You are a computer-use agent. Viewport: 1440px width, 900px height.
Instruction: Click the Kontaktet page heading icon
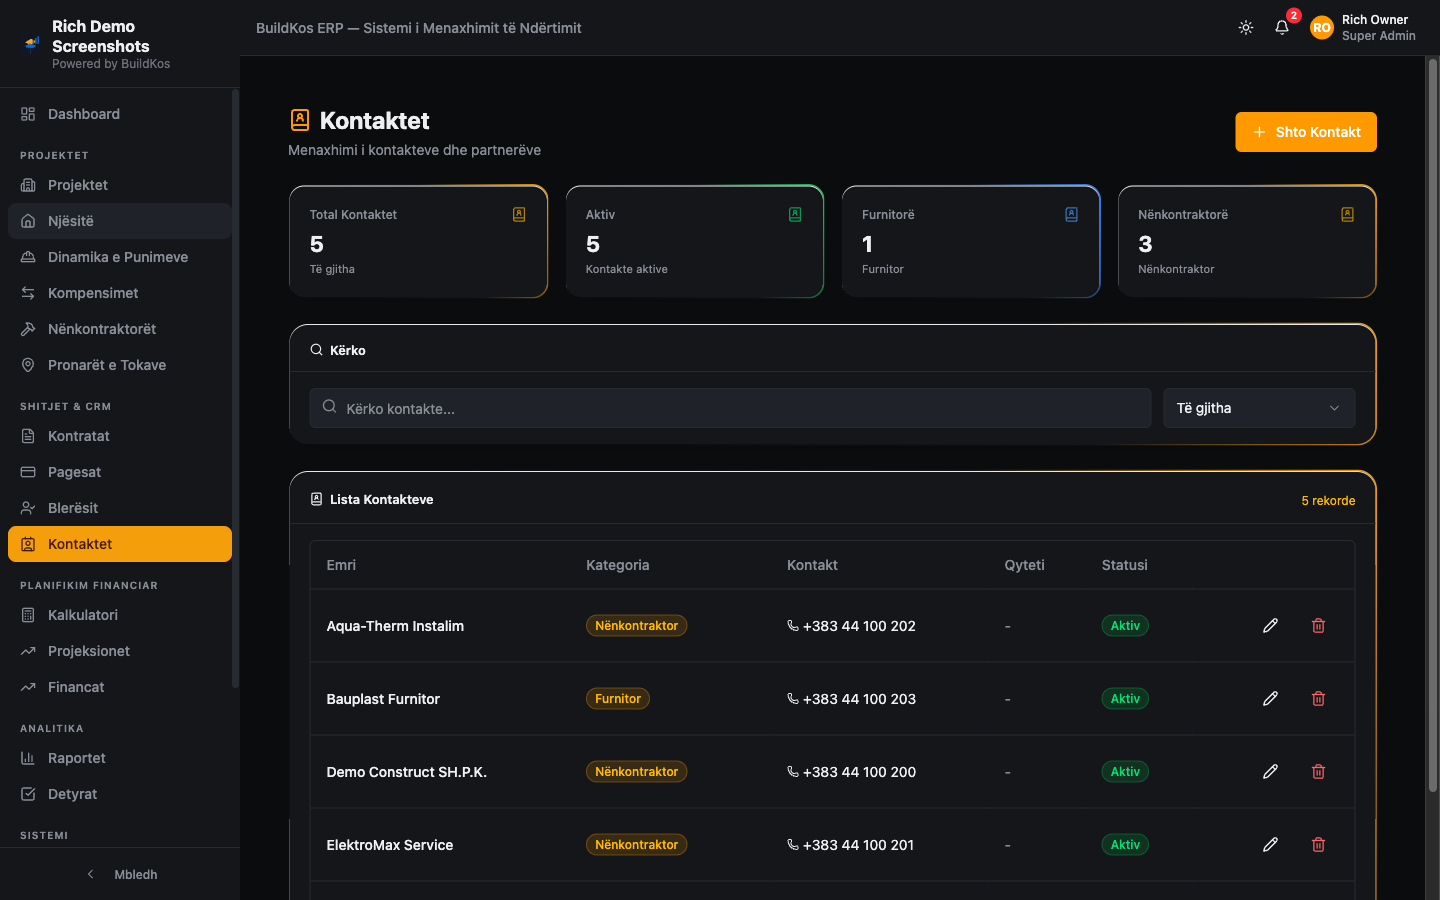point(300,120)
